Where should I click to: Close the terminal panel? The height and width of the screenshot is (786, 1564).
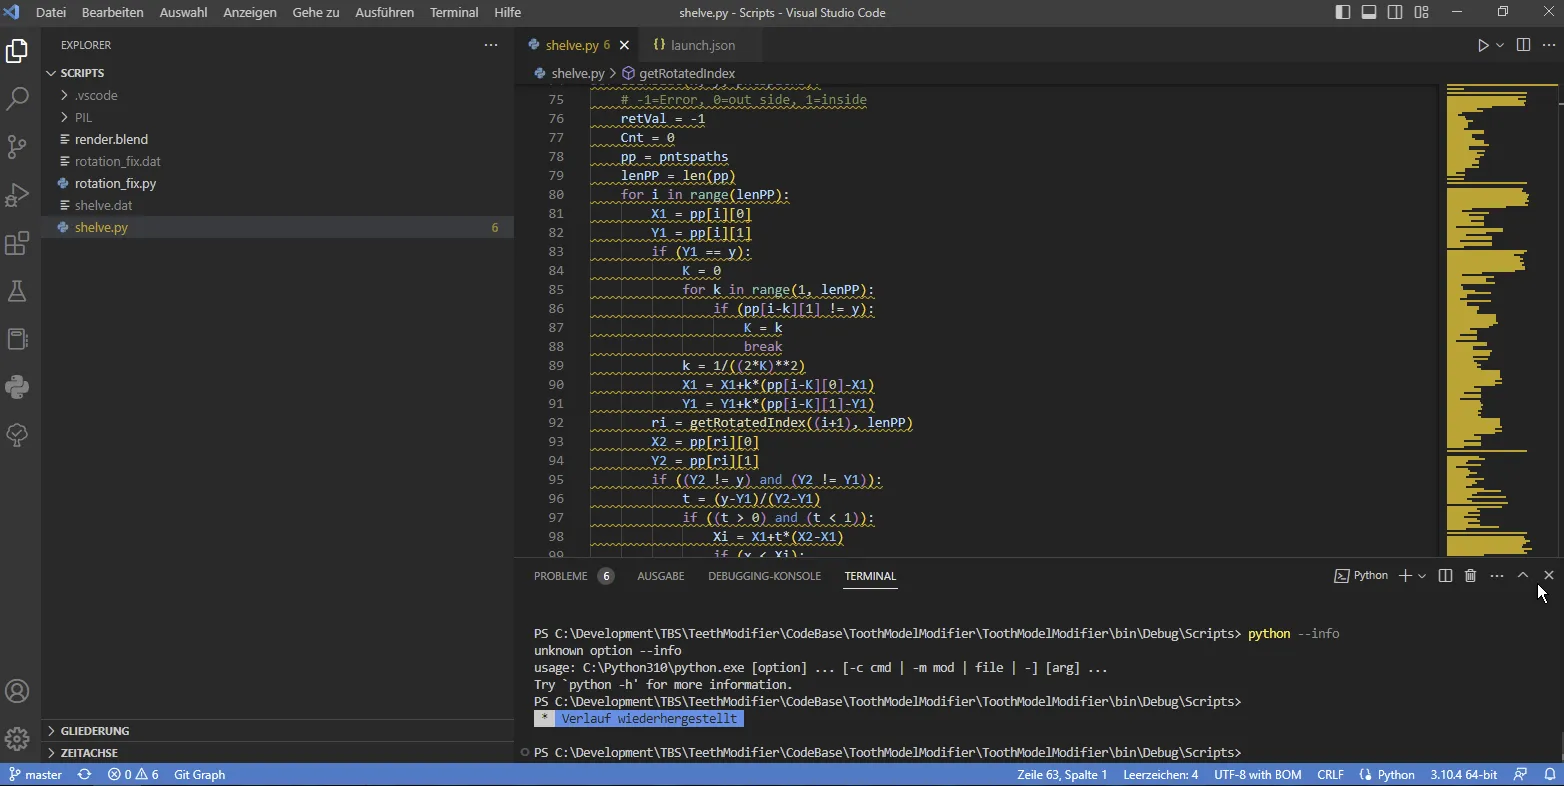point(1549,576)
